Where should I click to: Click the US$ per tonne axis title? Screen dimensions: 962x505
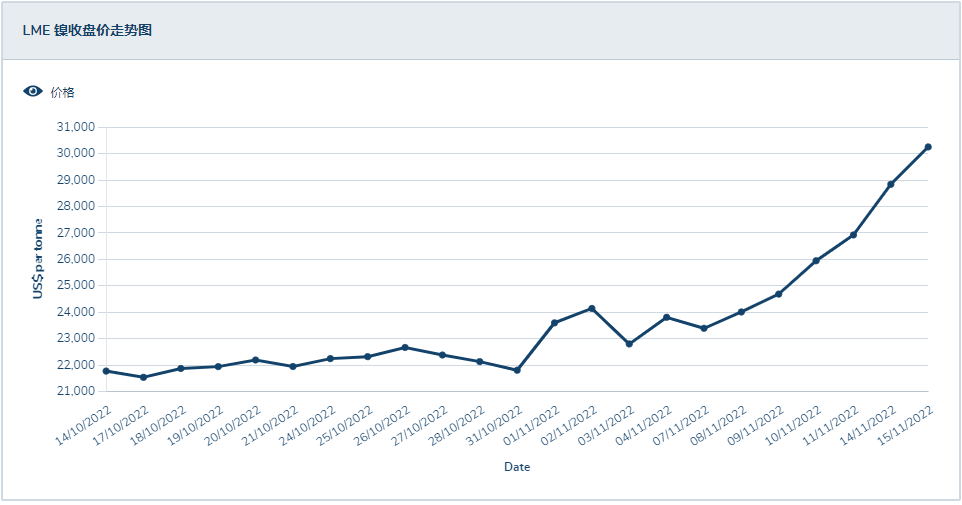click(x=38, y=258)
